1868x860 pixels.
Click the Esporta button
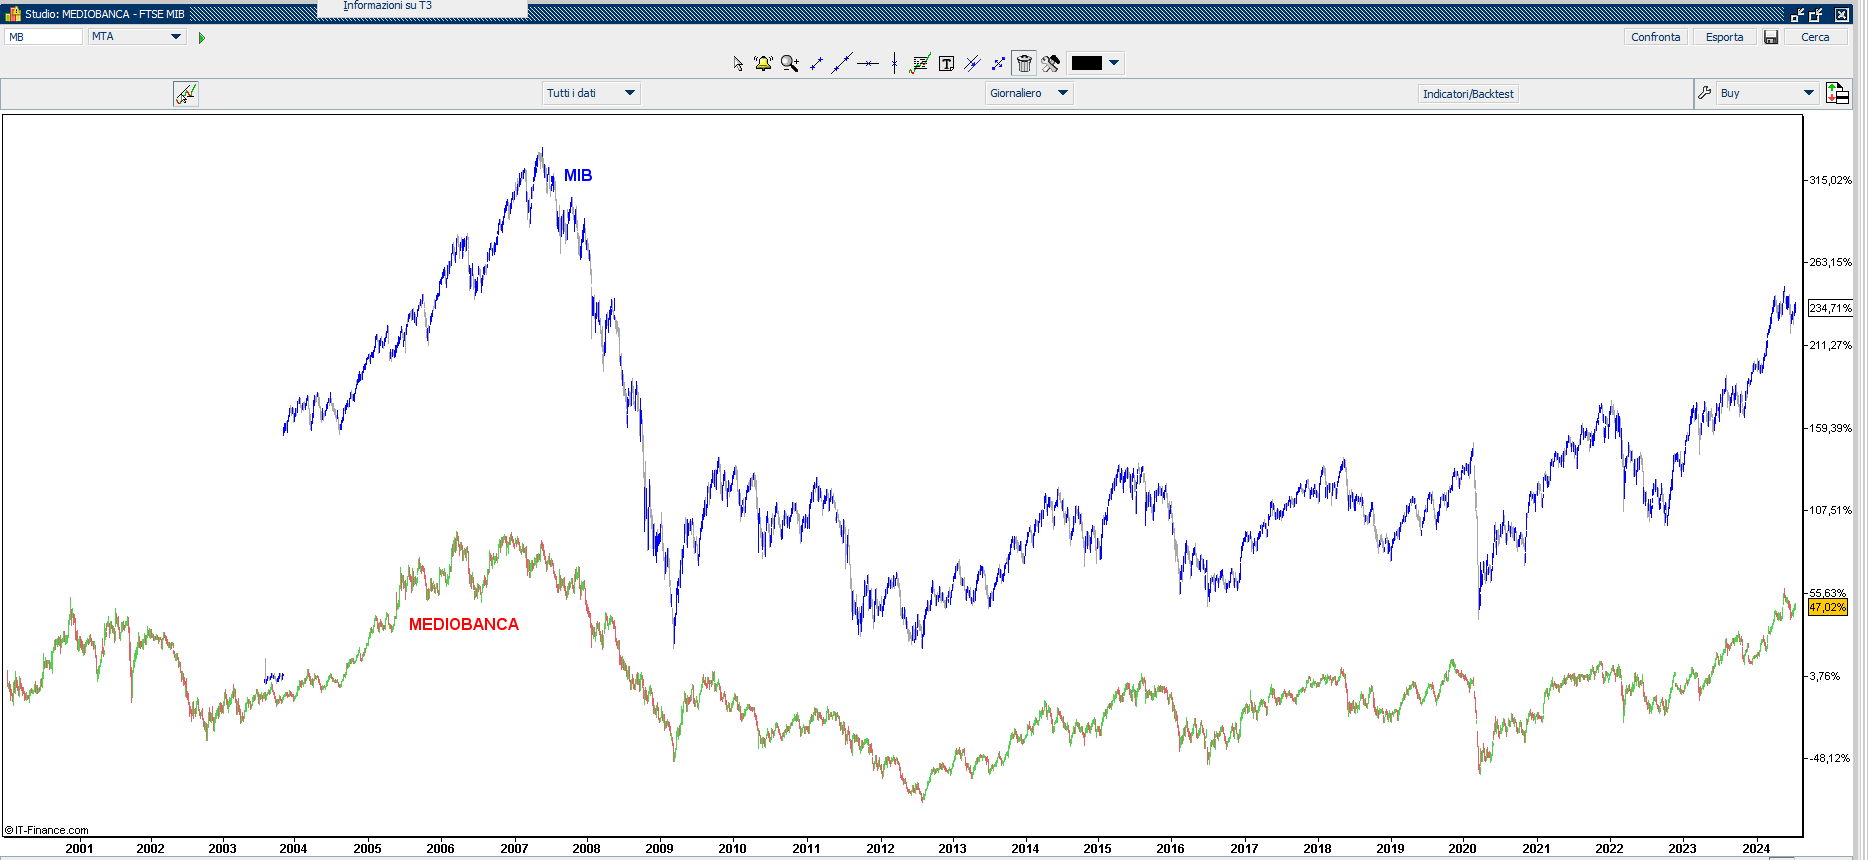(1724, 37)
